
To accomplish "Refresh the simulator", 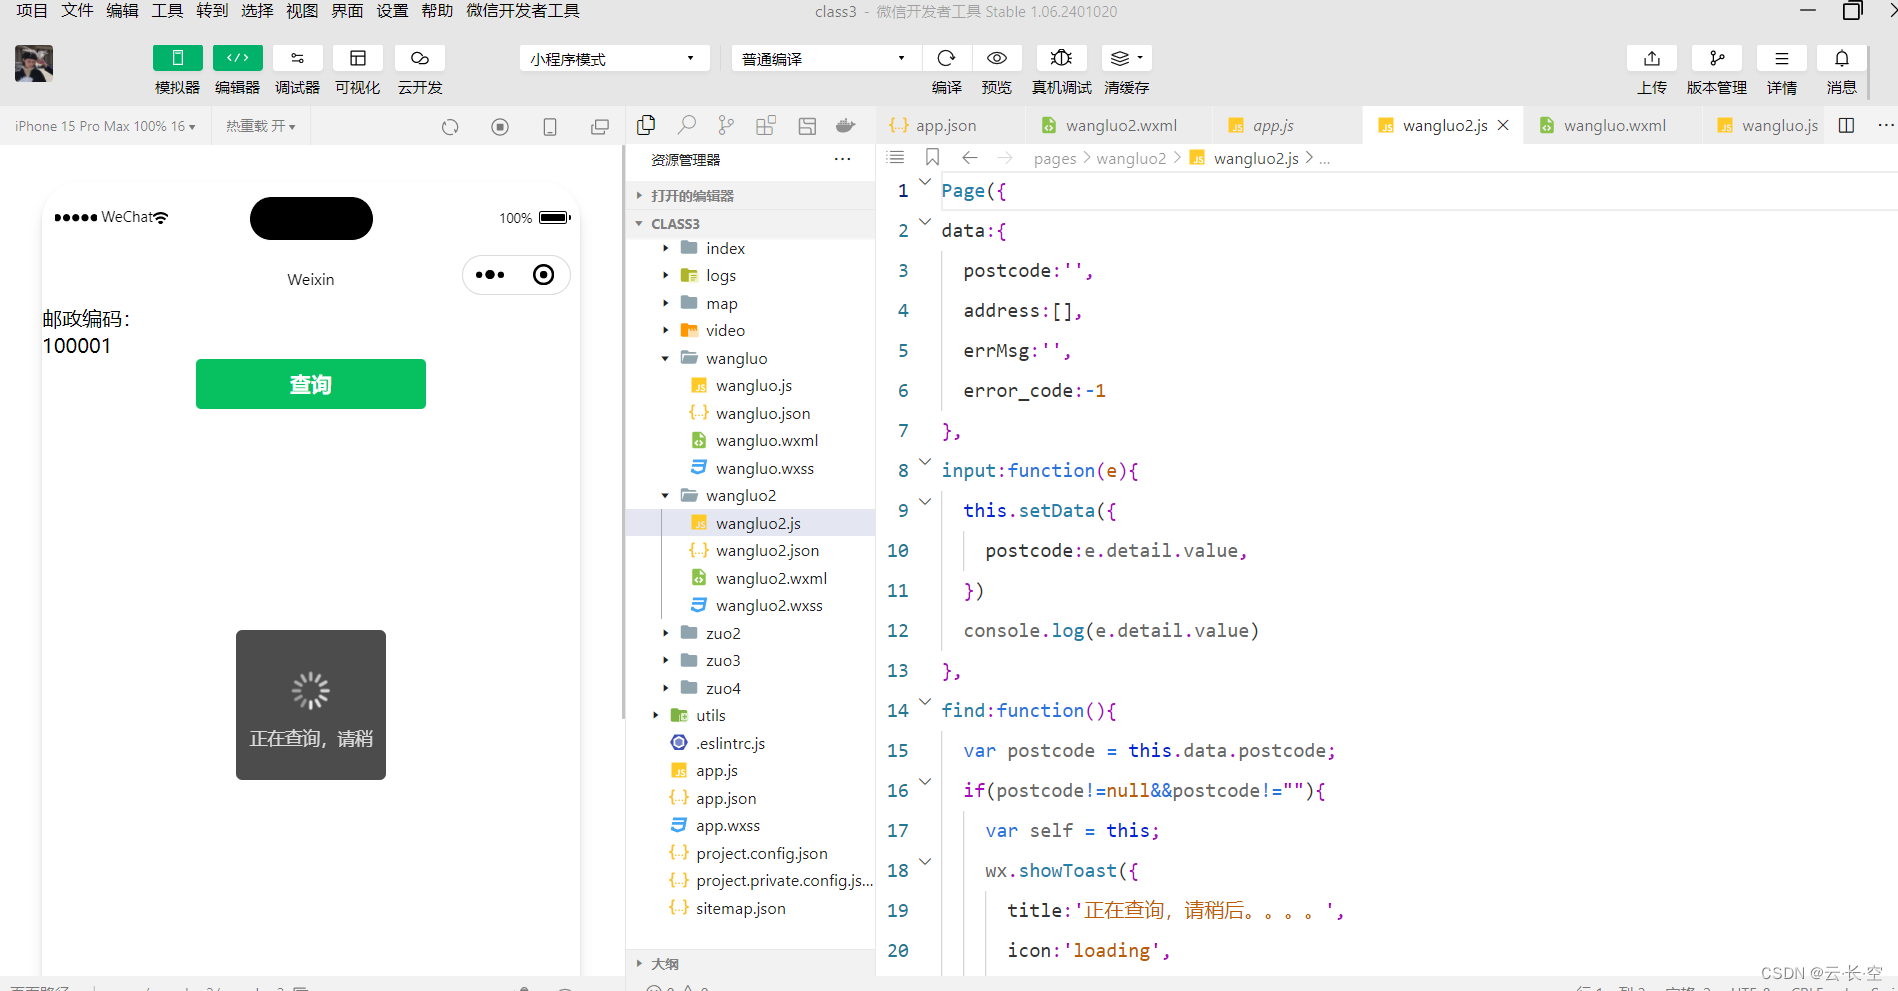I will pyautogui.click(x=450, y=127).
